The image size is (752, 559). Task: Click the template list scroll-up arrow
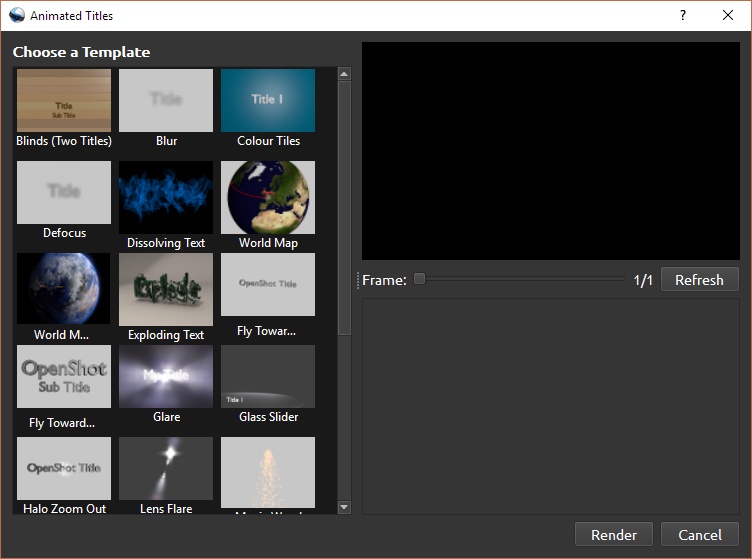tap(344, 74)
